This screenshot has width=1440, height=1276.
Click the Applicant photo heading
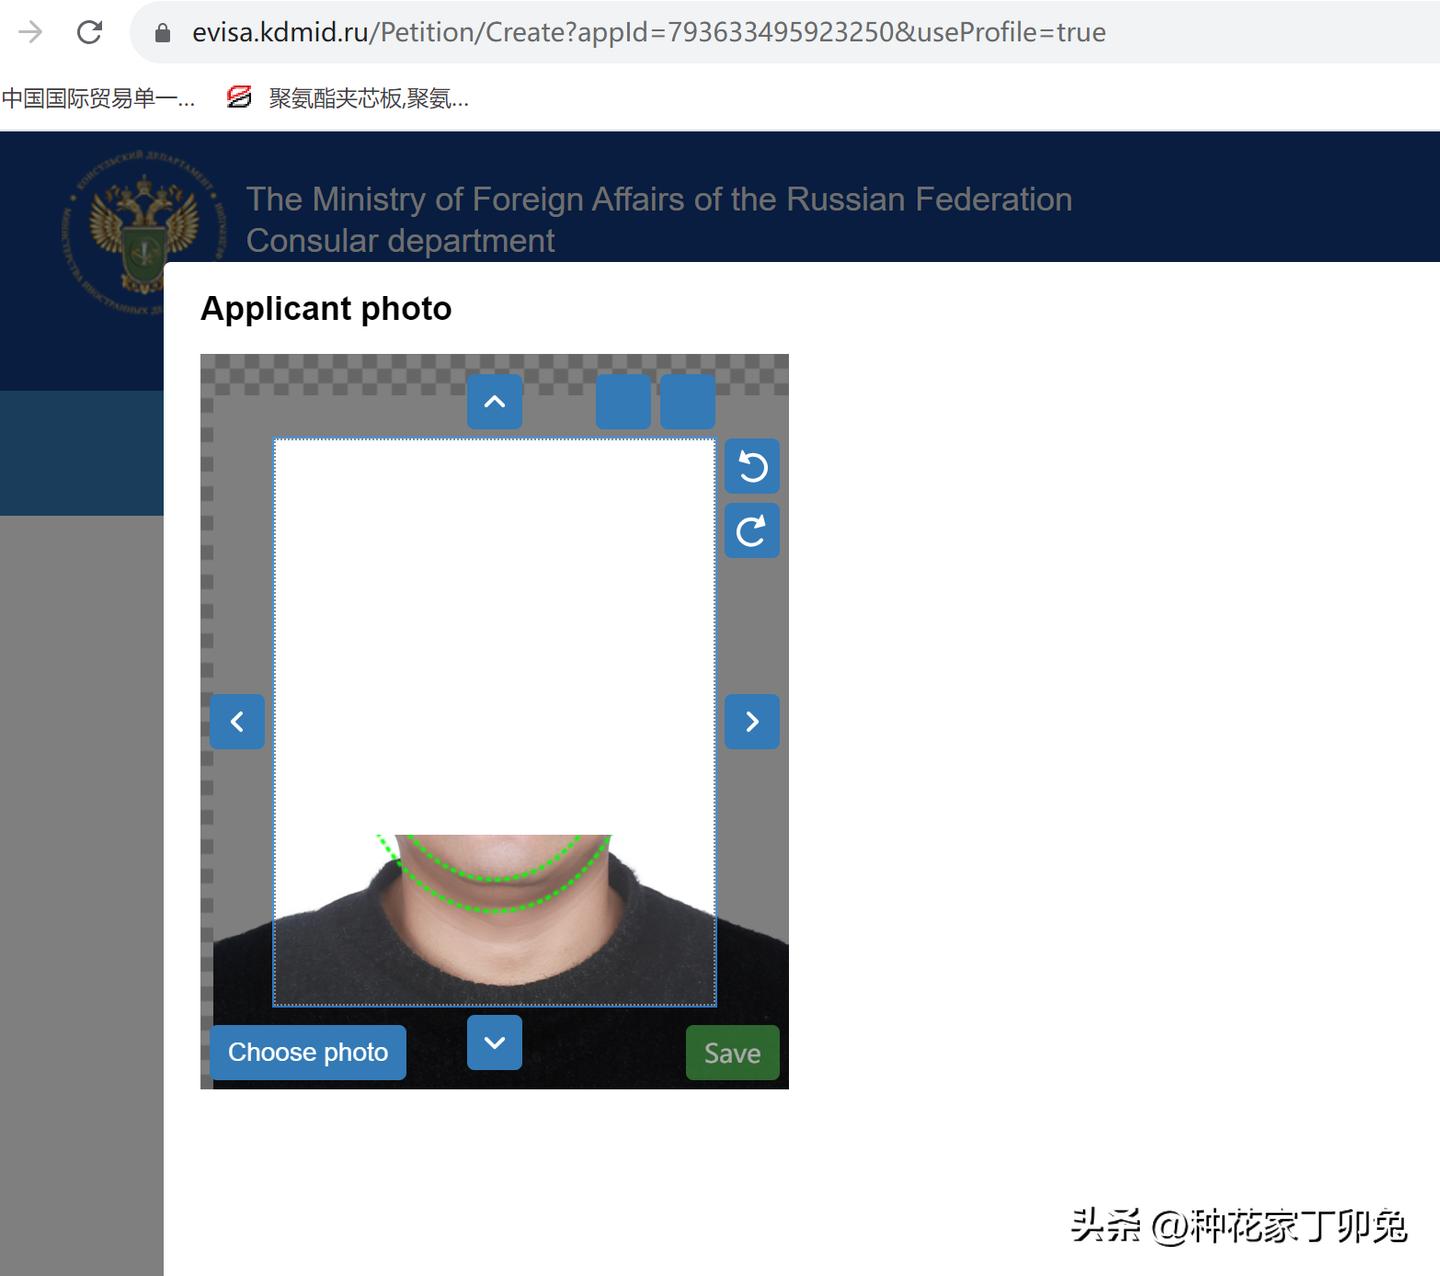coord(326,308)
